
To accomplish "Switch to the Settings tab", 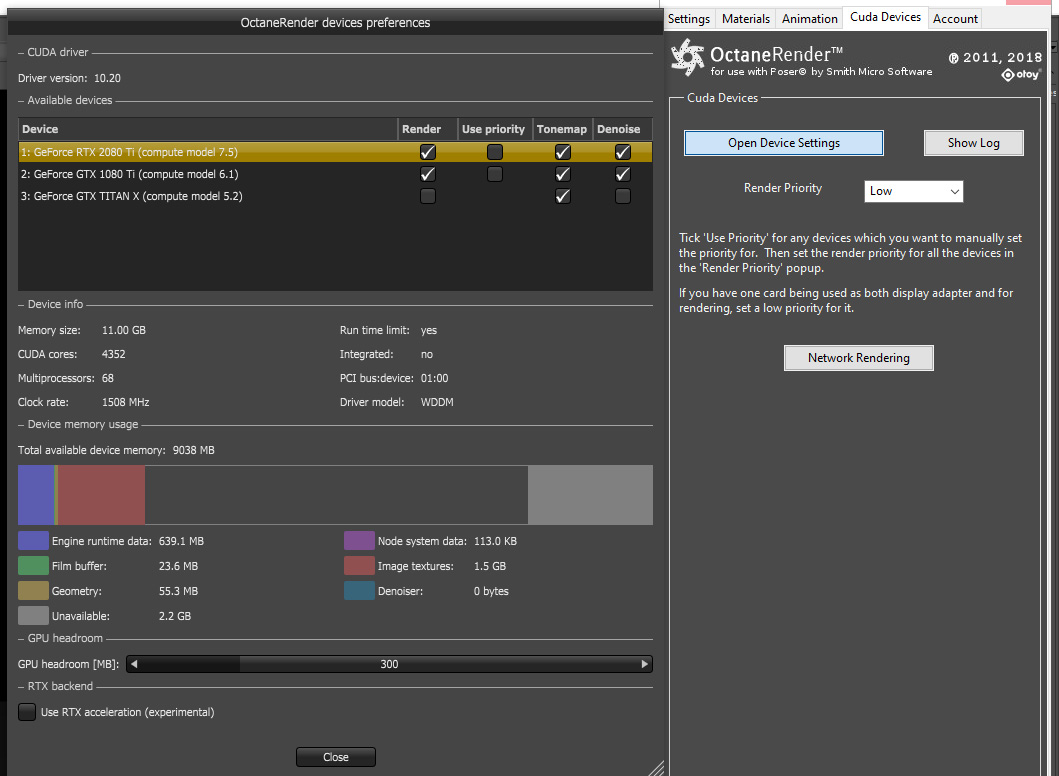I will point(688,19).
